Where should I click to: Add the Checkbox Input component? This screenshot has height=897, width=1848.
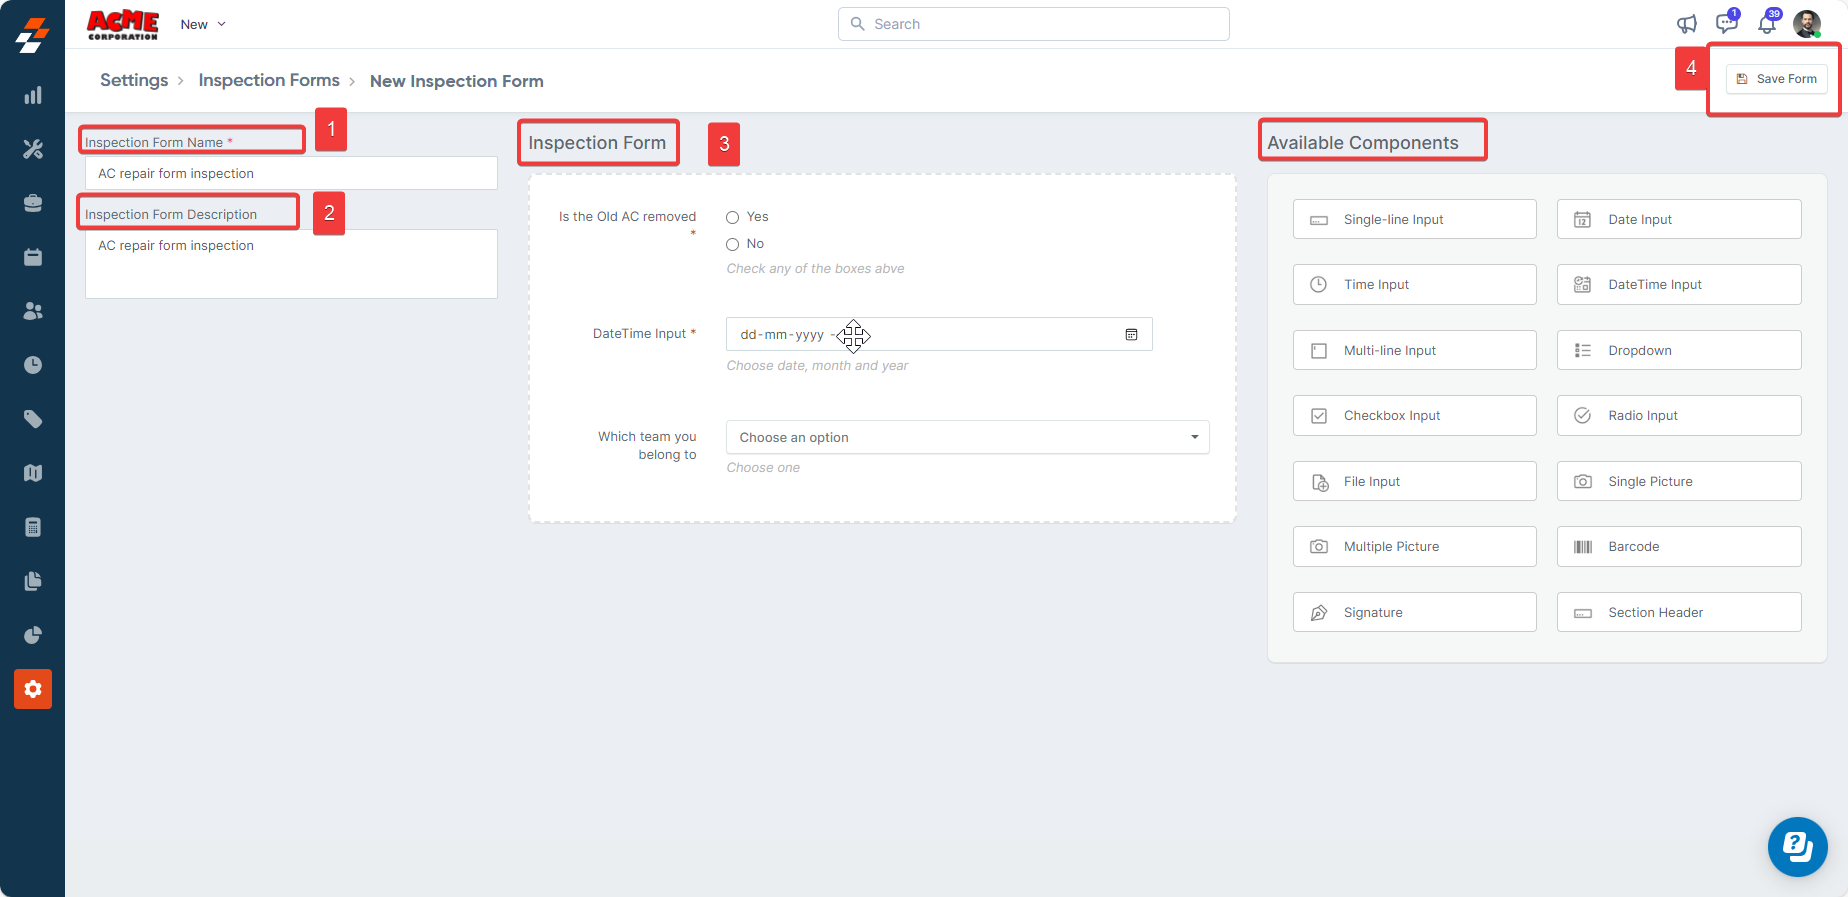(x=1414, y=416)
